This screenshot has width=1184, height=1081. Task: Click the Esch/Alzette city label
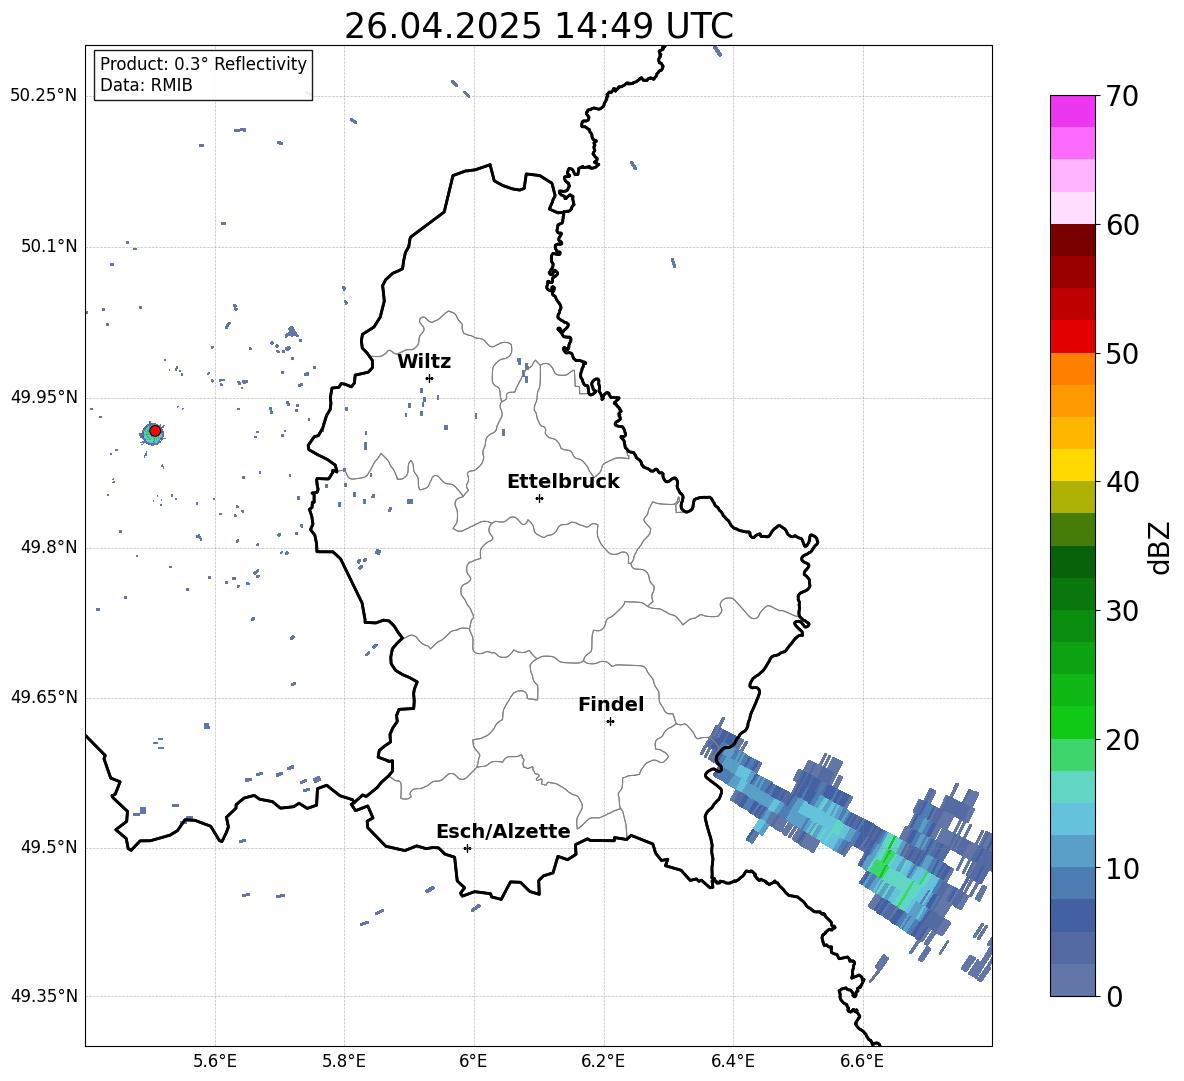point(504,832)
